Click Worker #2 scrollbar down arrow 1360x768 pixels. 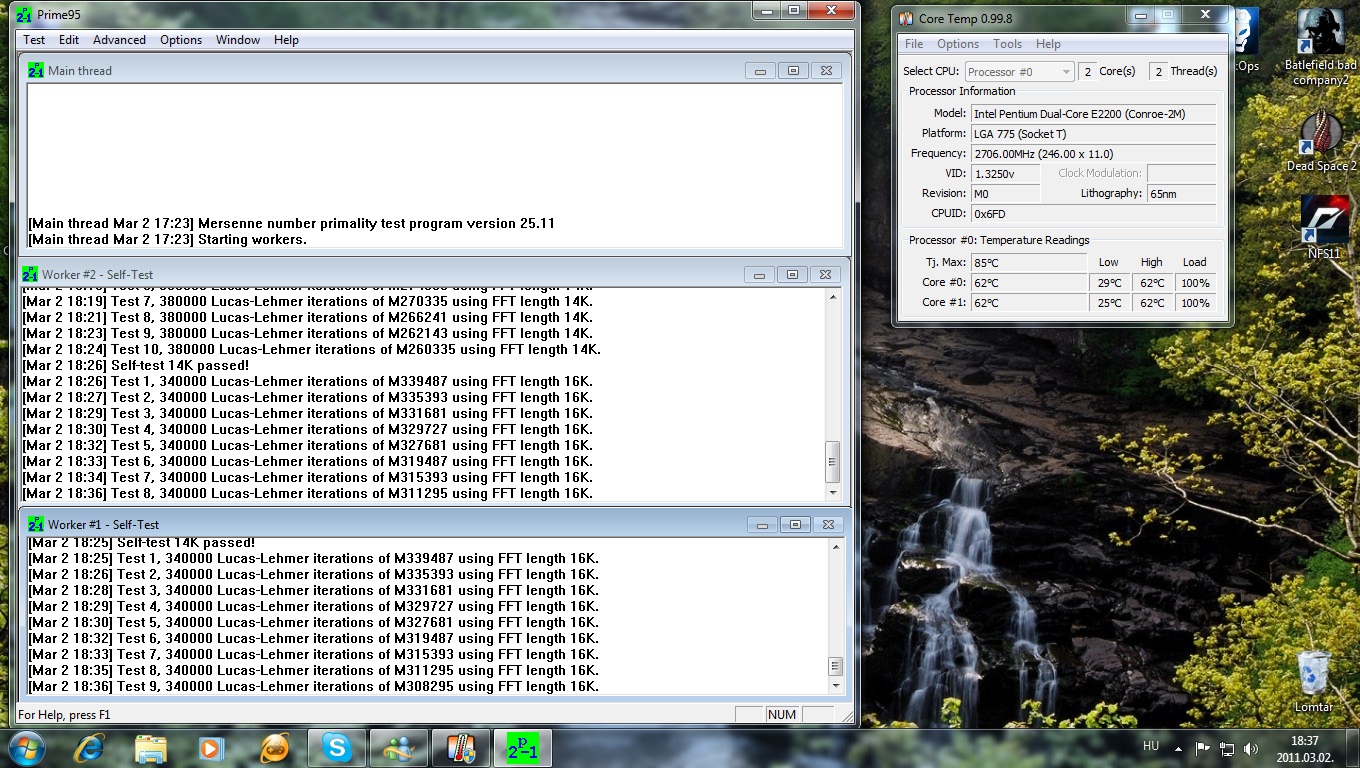(x=832, y=493)
